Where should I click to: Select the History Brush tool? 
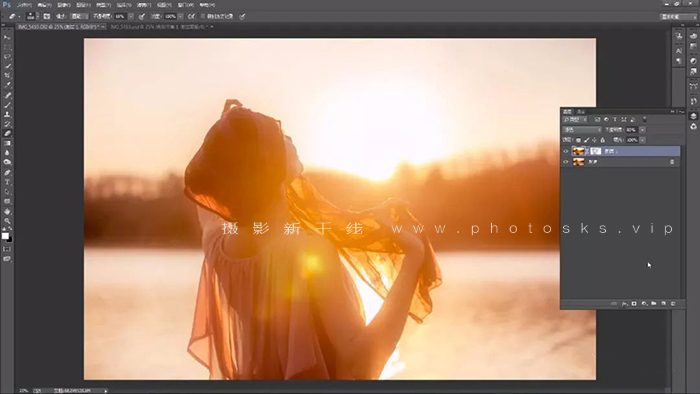point(7,124)
